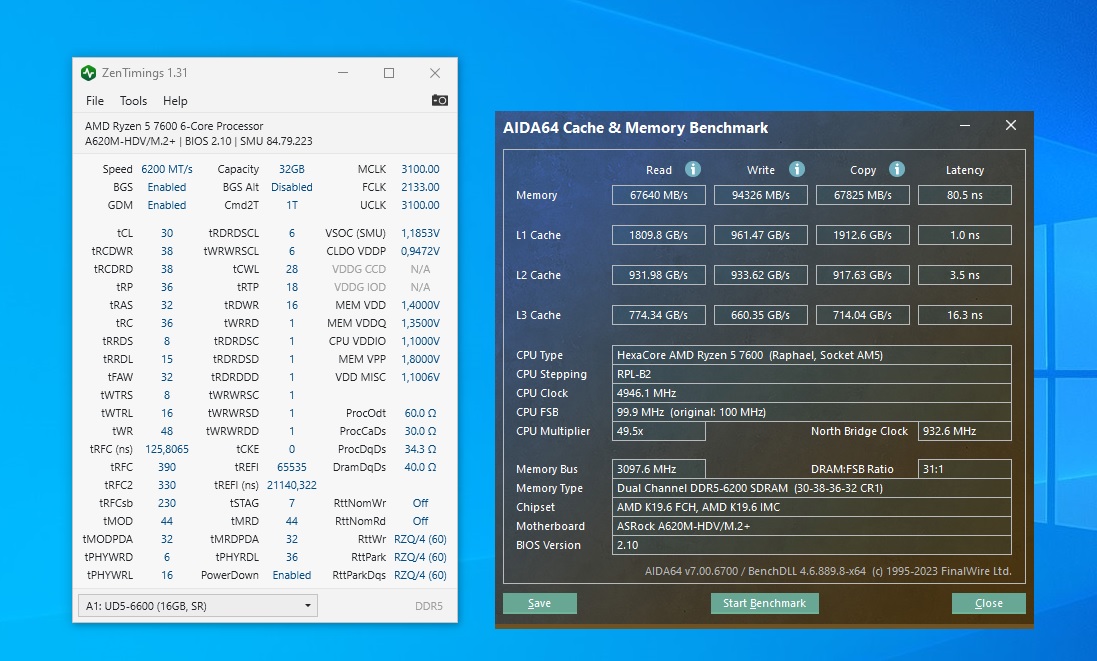
Task: Click the CPU Multiplier 49.5x field
Action: tap(658, 431)
